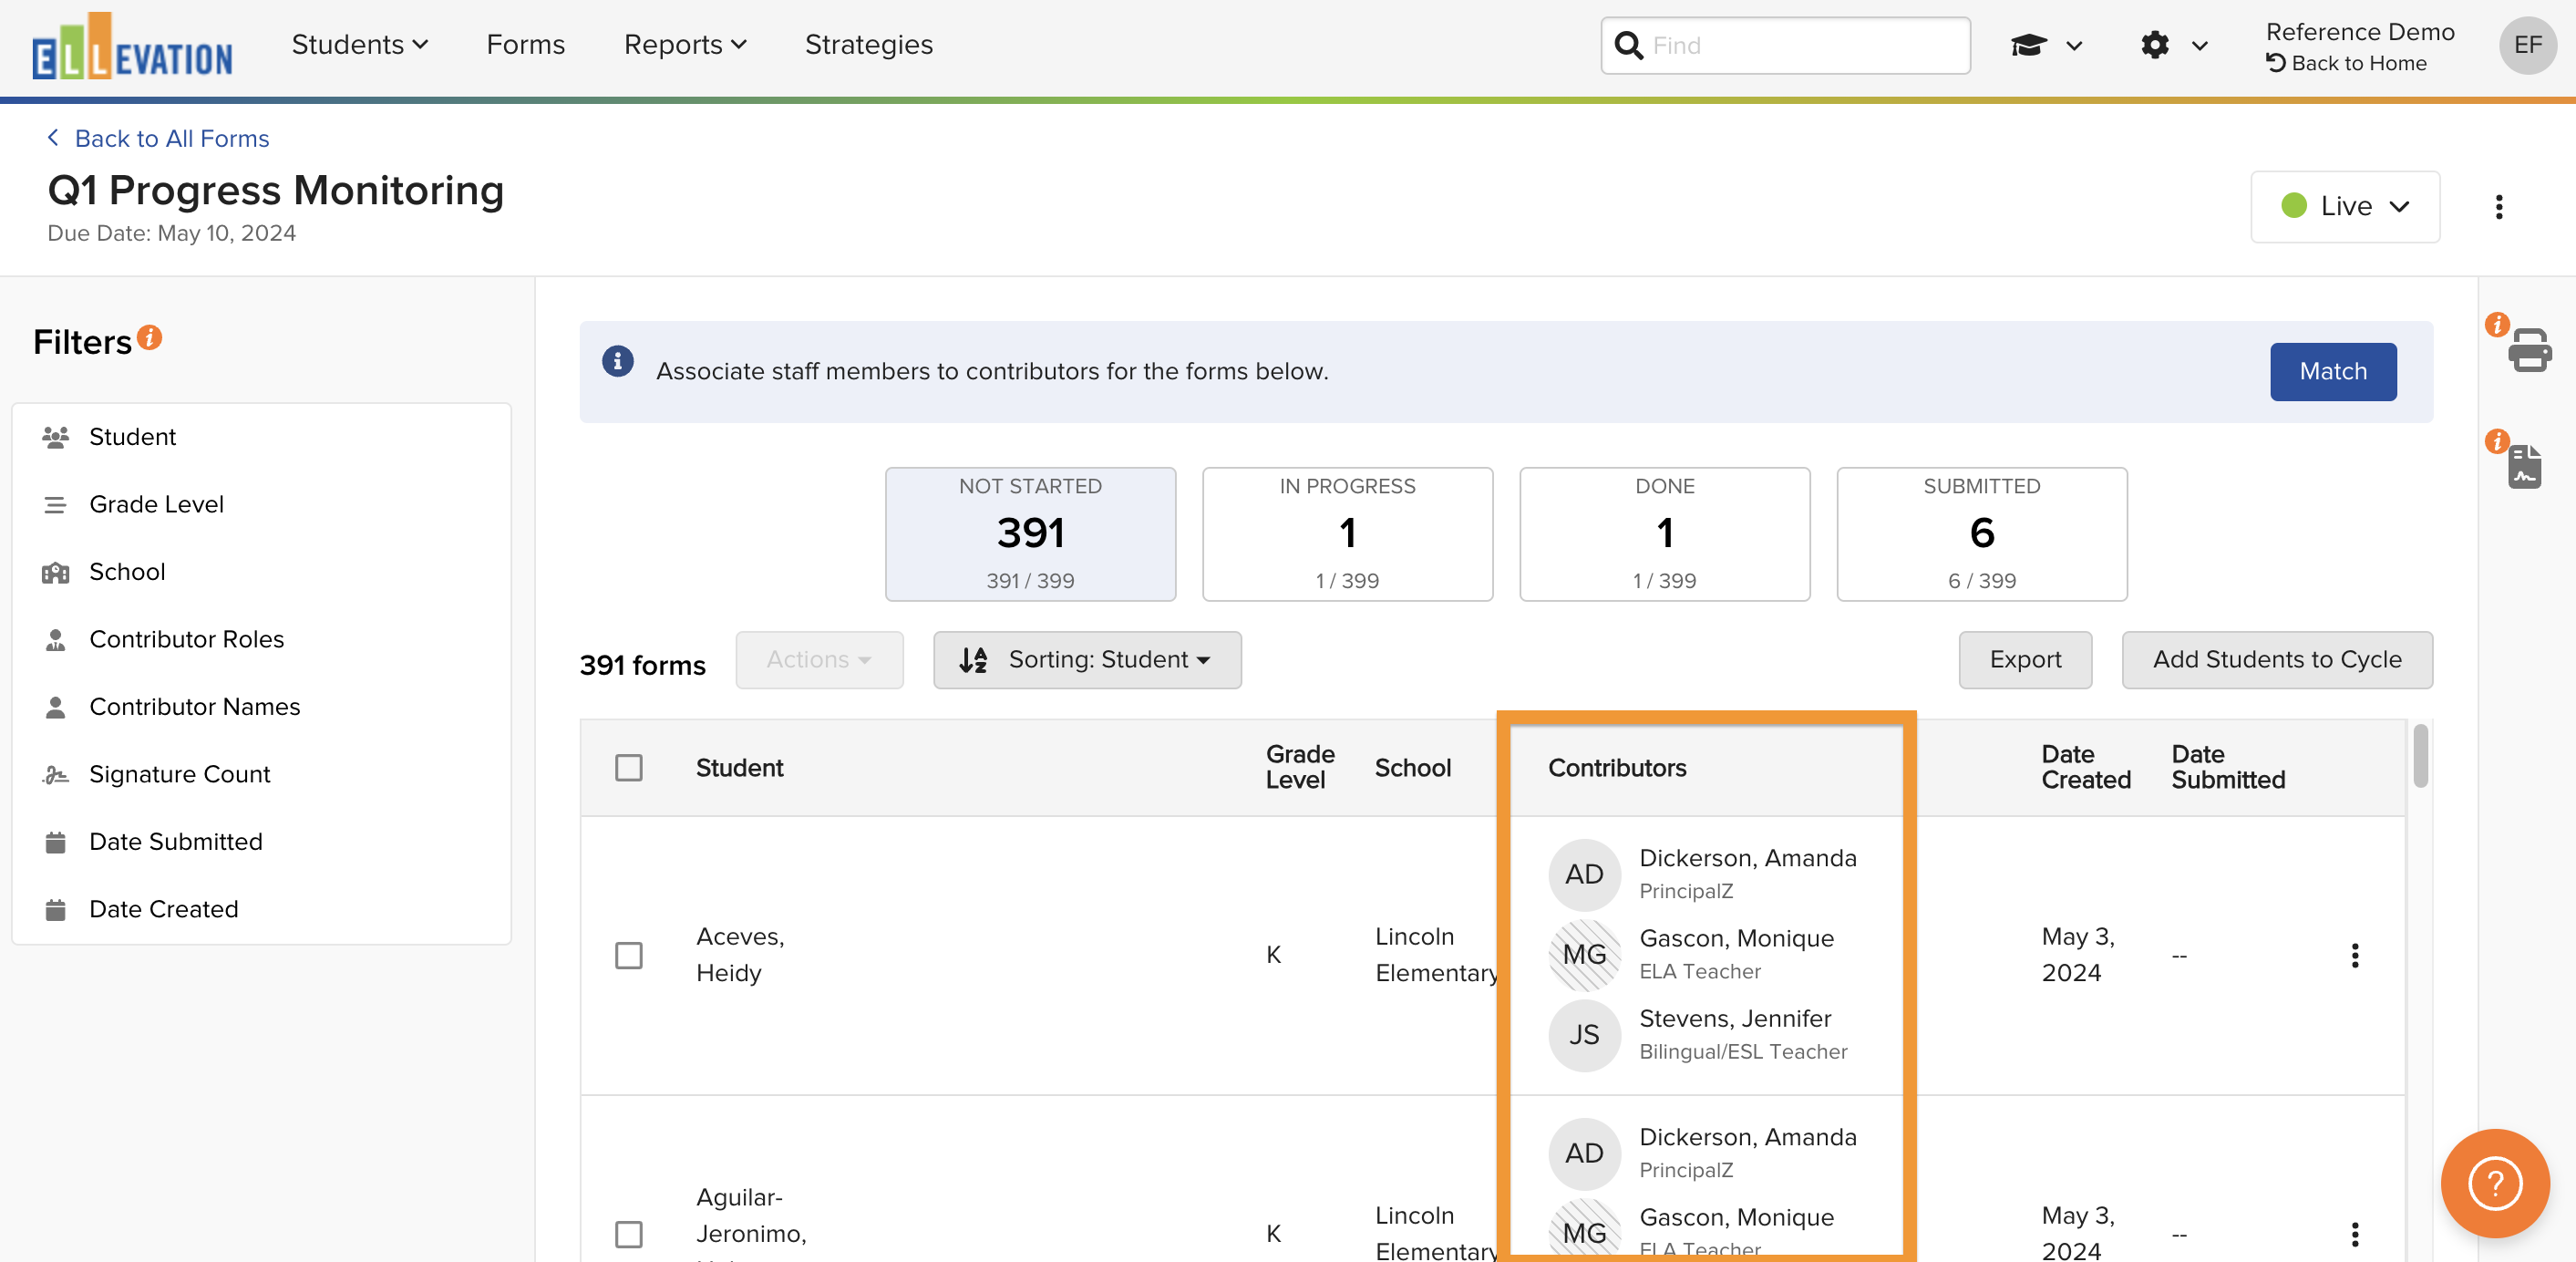Click the search magnifier icon
Image resolution: width=2576 pixels, height=1262 pixels.
(1628, 46)
